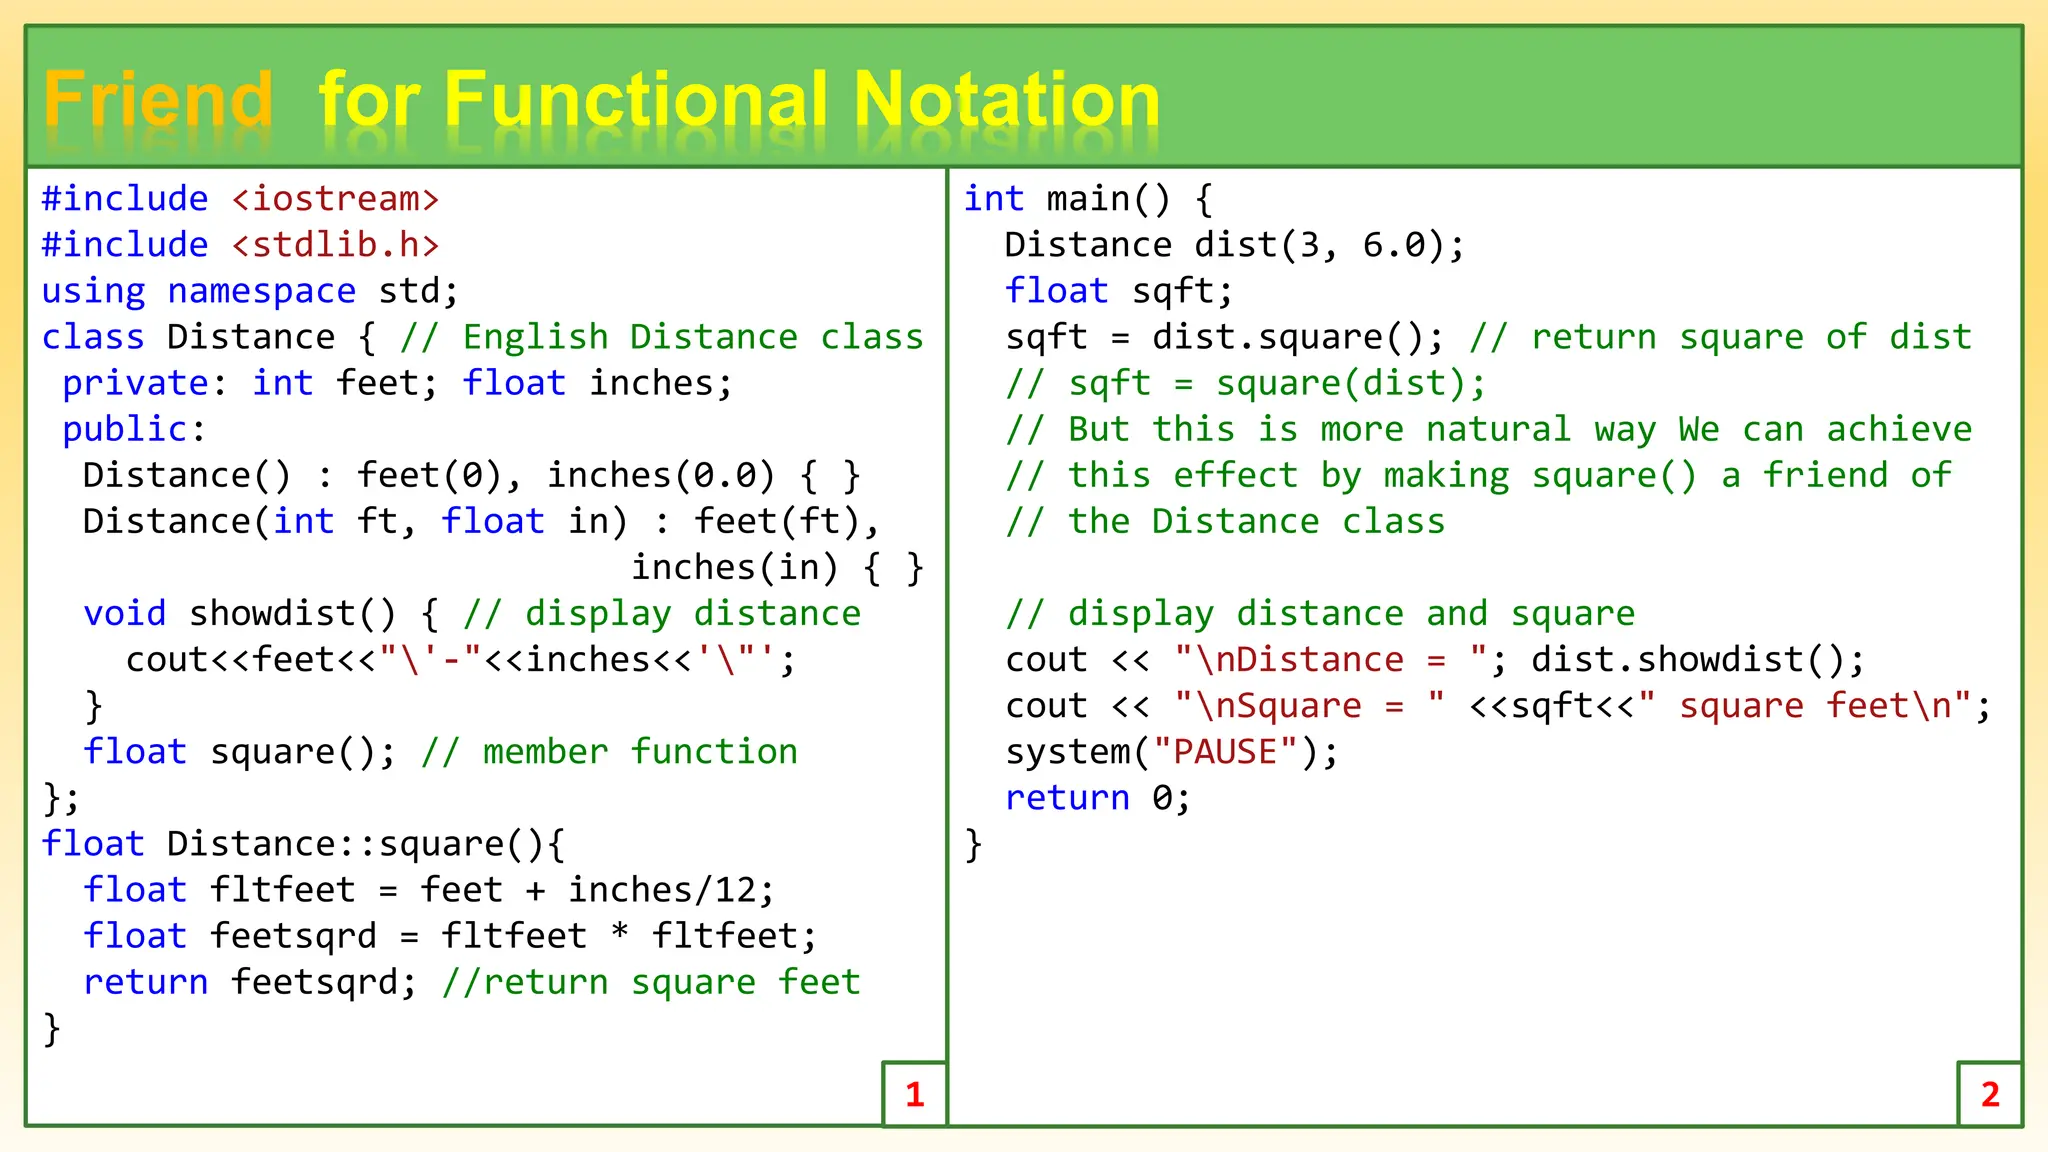This screenshot has width=2048, height=1152.
Task: Click panel number badge '2'
Action: [x=1990, y=1094]
